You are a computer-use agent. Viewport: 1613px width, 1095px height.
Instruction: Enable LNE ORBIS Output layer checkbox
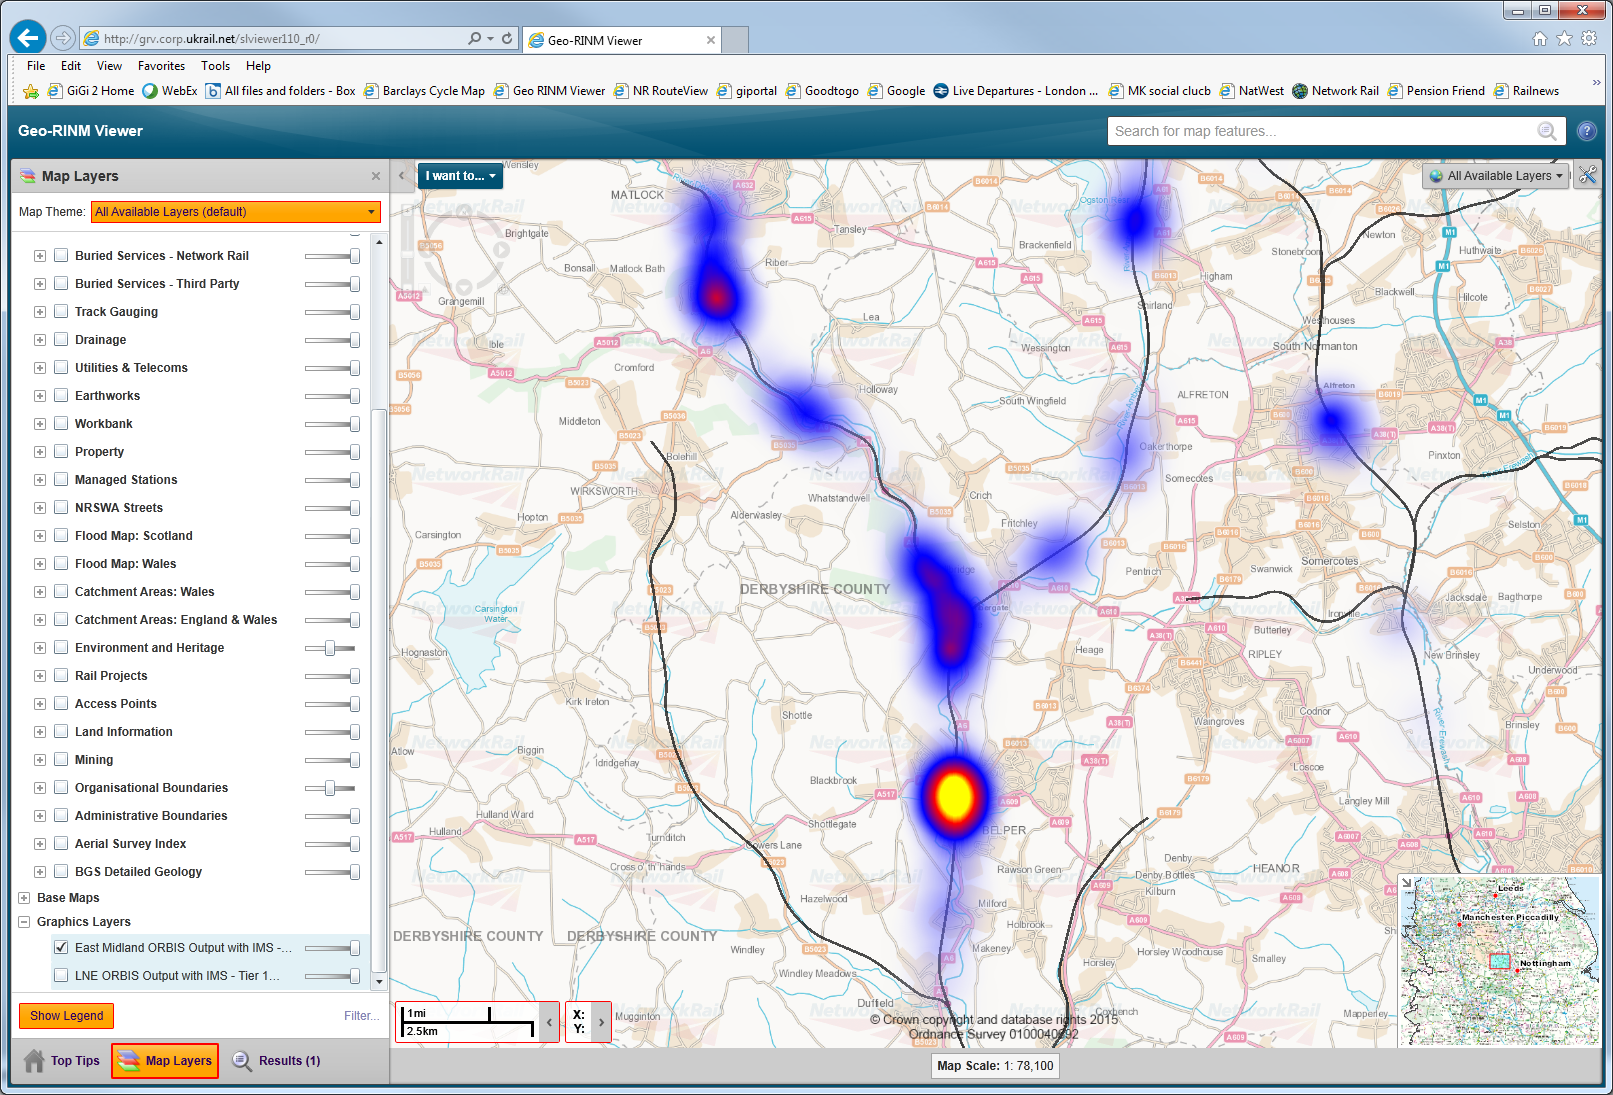tap(61, 975)
